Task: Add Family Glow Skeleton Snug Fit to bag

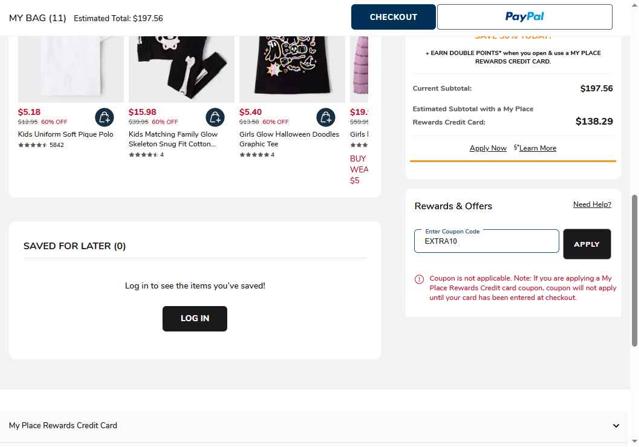Action: click(215, 118)
